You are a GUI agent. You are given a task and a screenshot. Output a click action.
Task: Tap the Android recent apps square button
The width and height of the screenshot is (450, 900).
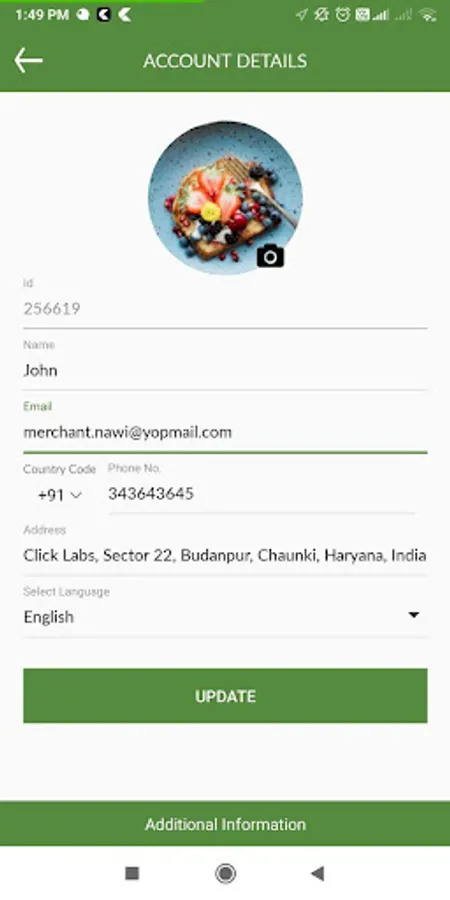pyautogui.click(x=132, y=874)
